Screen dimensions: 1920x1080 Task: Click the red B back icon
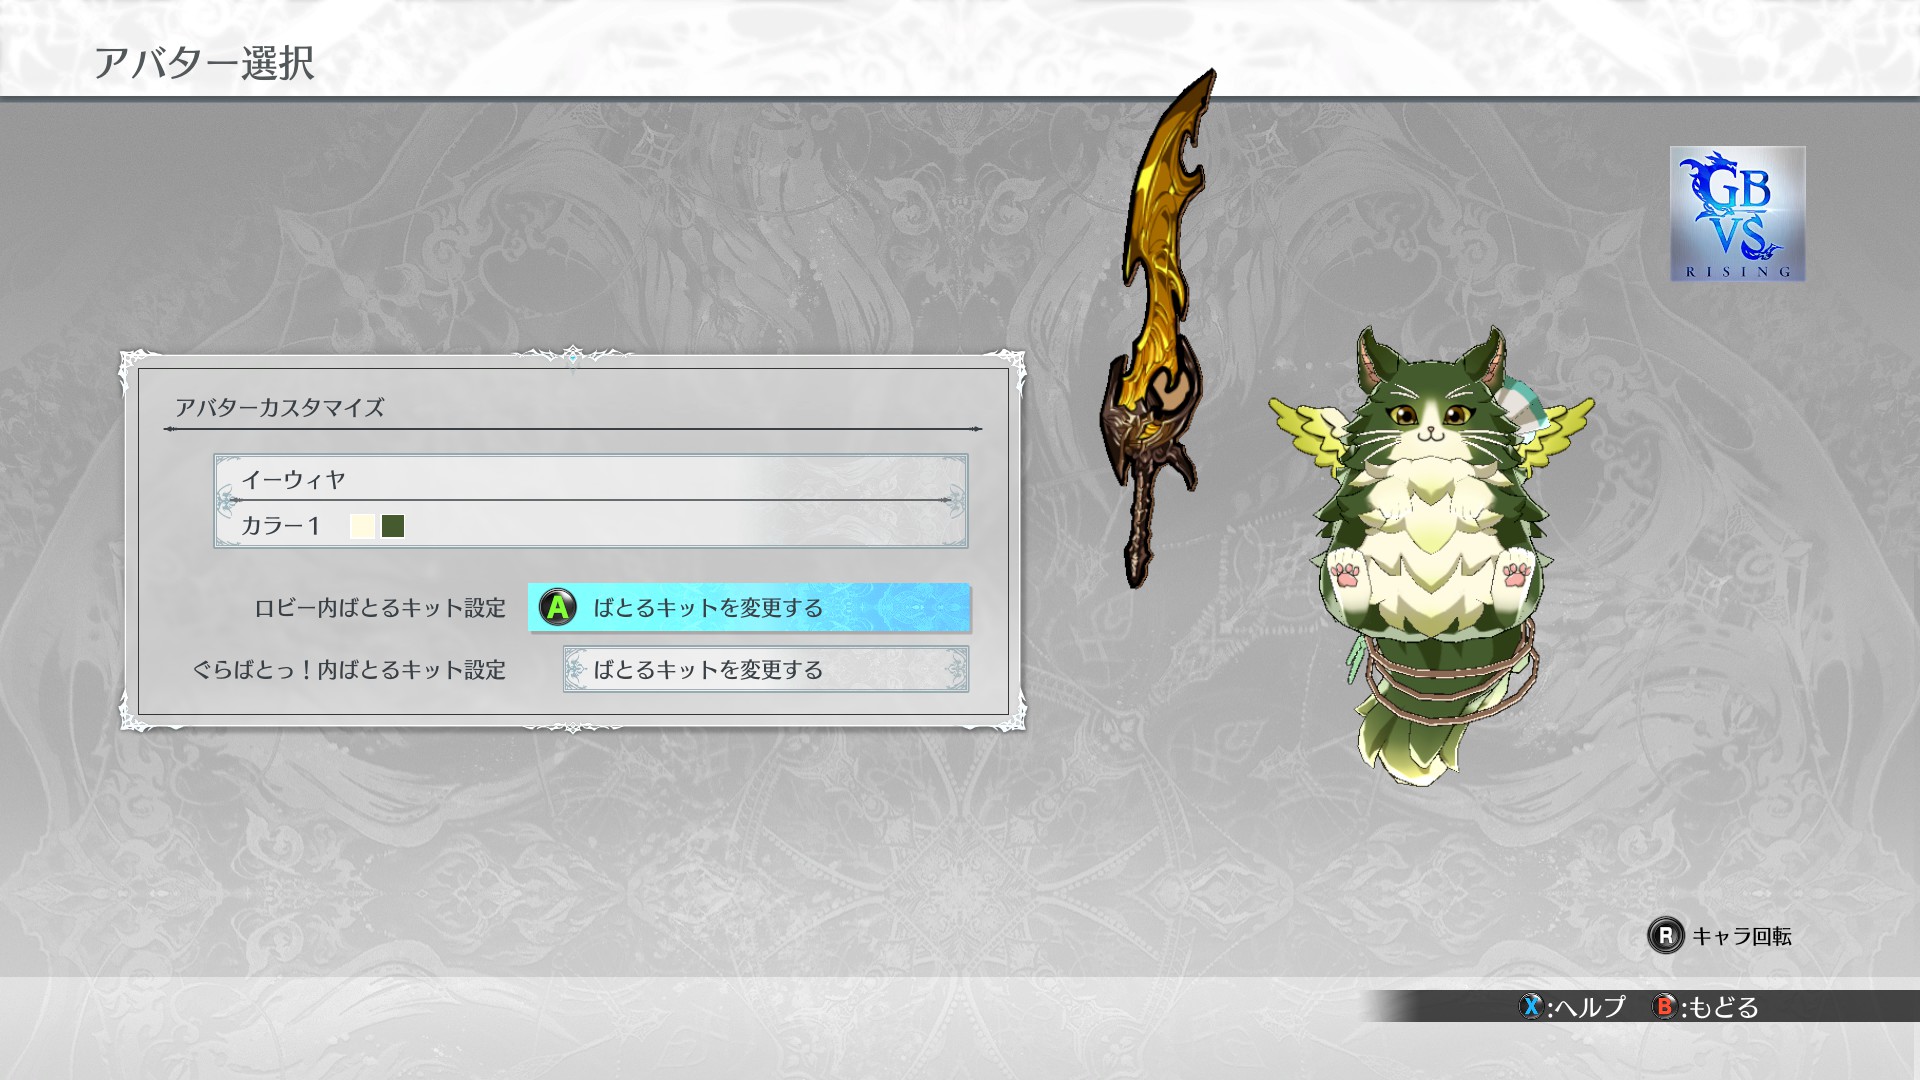[1664, 1006]
